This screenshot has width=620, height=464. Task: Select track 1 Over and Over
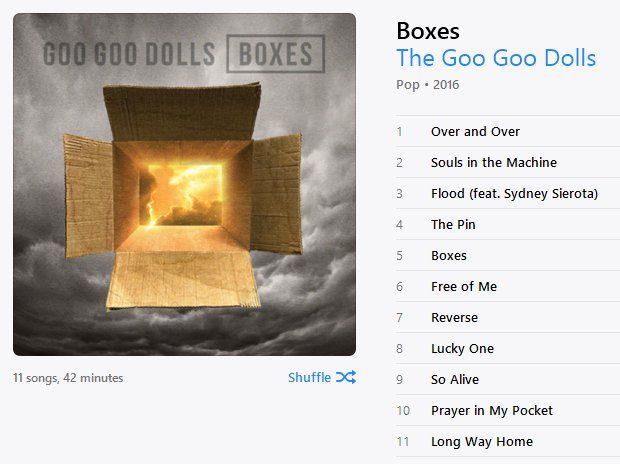508,131
